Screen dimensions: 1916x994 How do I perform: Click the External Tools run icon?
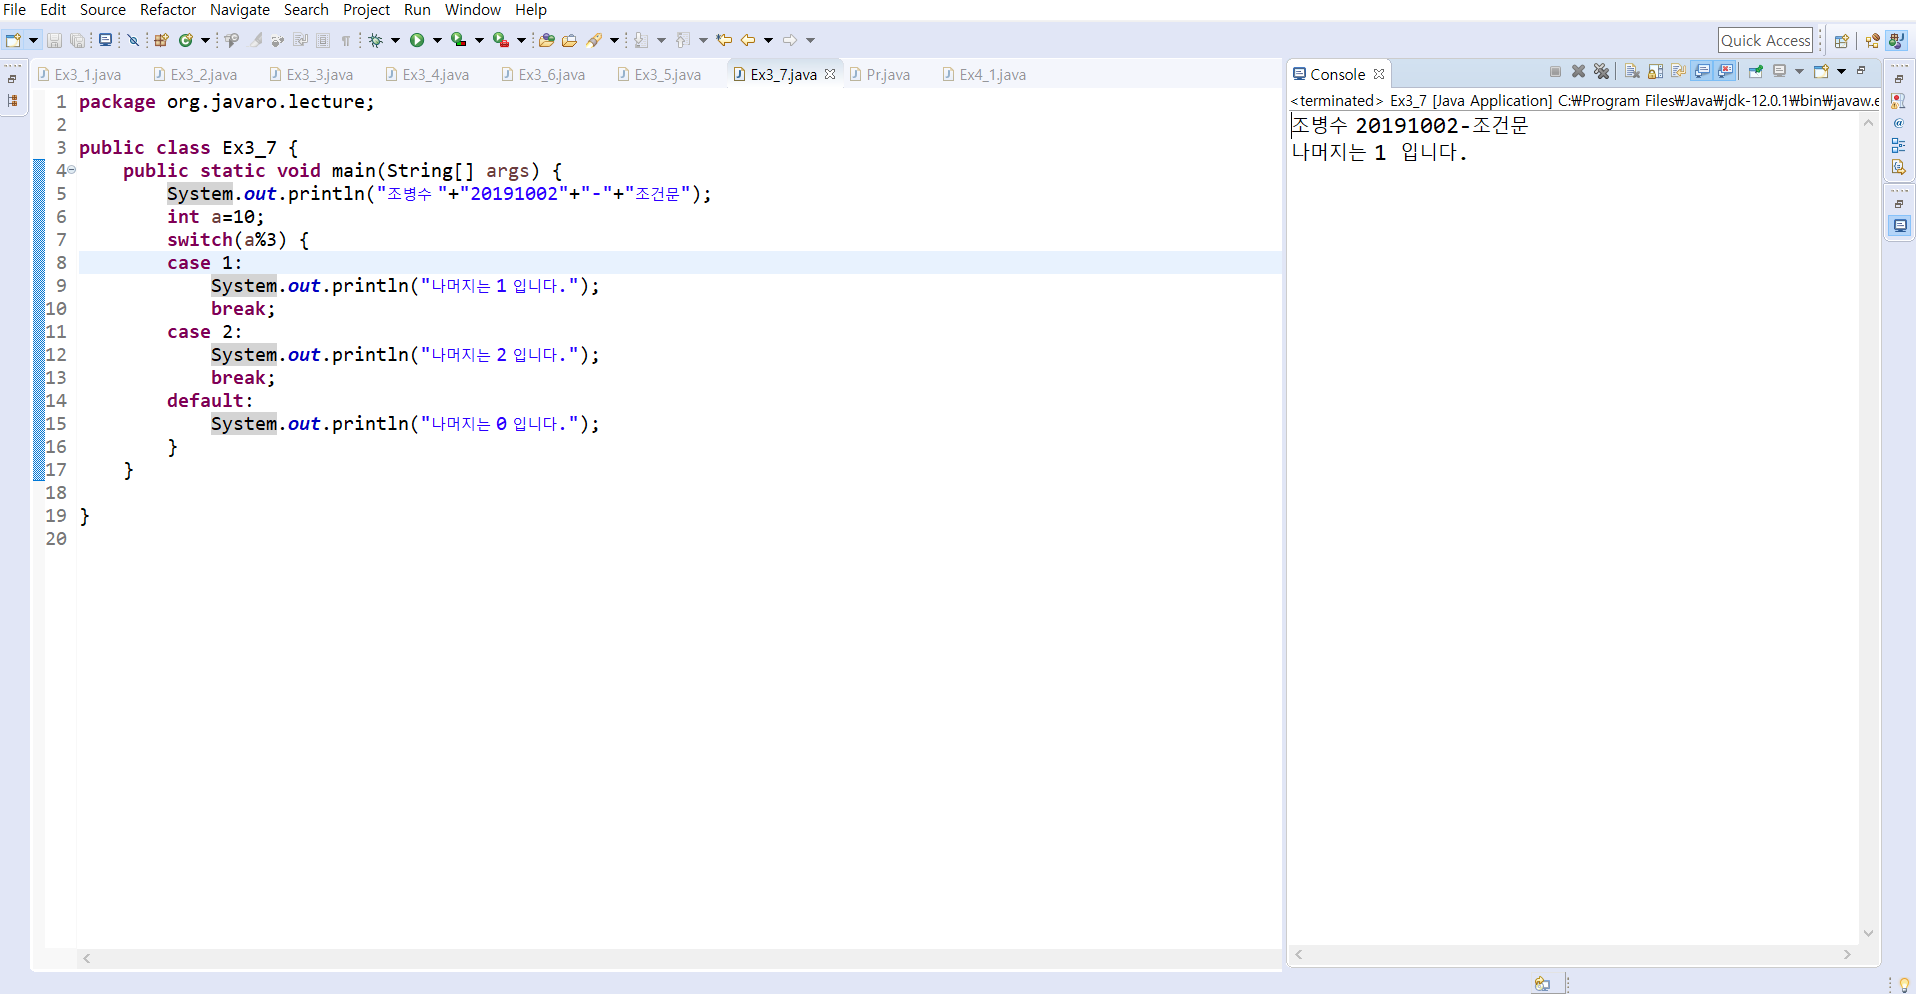(501, 40)
